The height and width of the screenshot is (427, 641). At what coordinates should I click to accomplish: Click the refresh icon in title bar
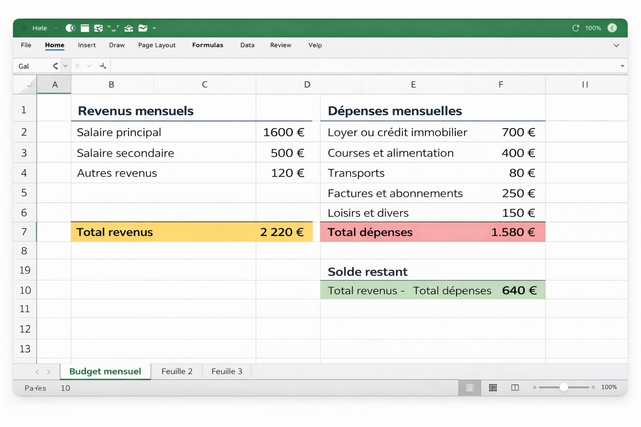tap(575, 28)
